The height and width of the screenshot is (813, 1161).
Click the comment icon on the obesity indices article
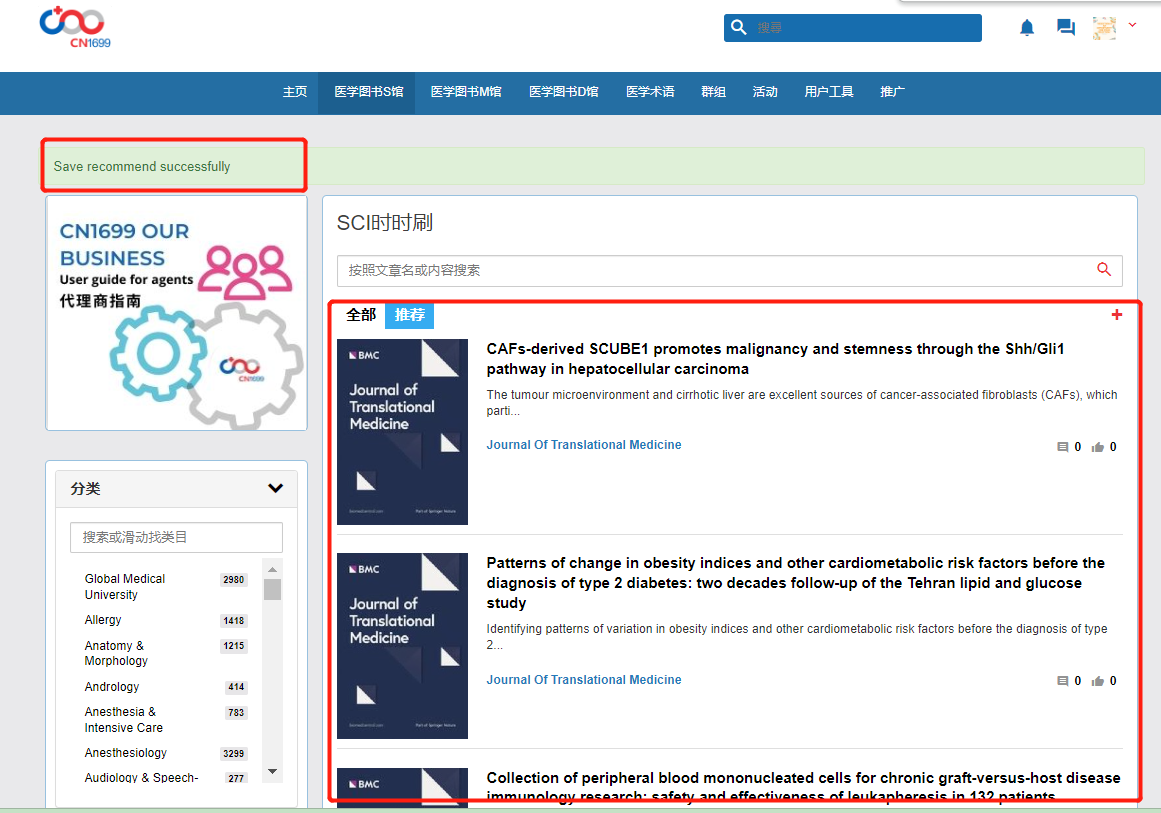click(1063, 681)
